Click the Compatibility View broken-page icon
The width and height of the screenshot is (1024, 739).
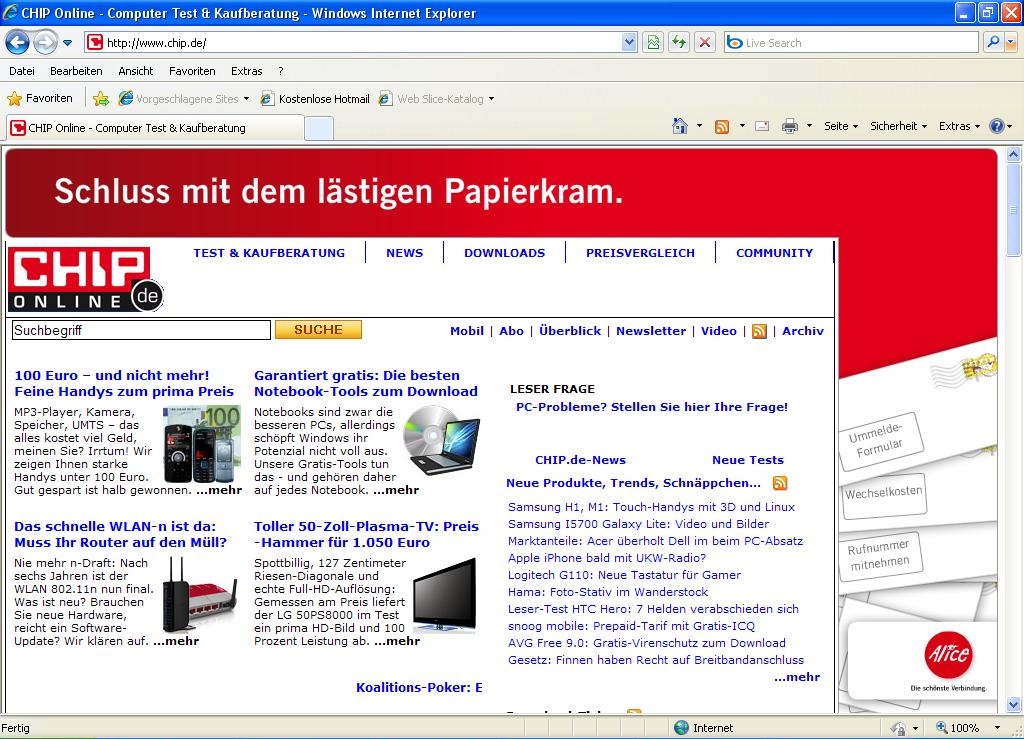tap(653, 43)
